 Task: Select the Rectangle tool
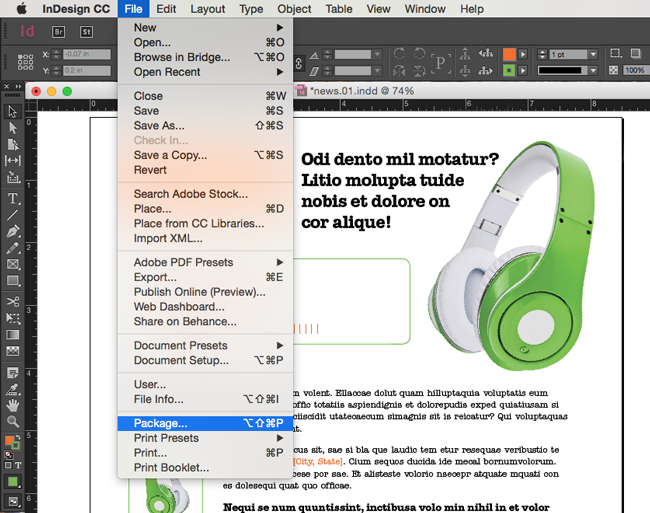(x=12, y=281)
